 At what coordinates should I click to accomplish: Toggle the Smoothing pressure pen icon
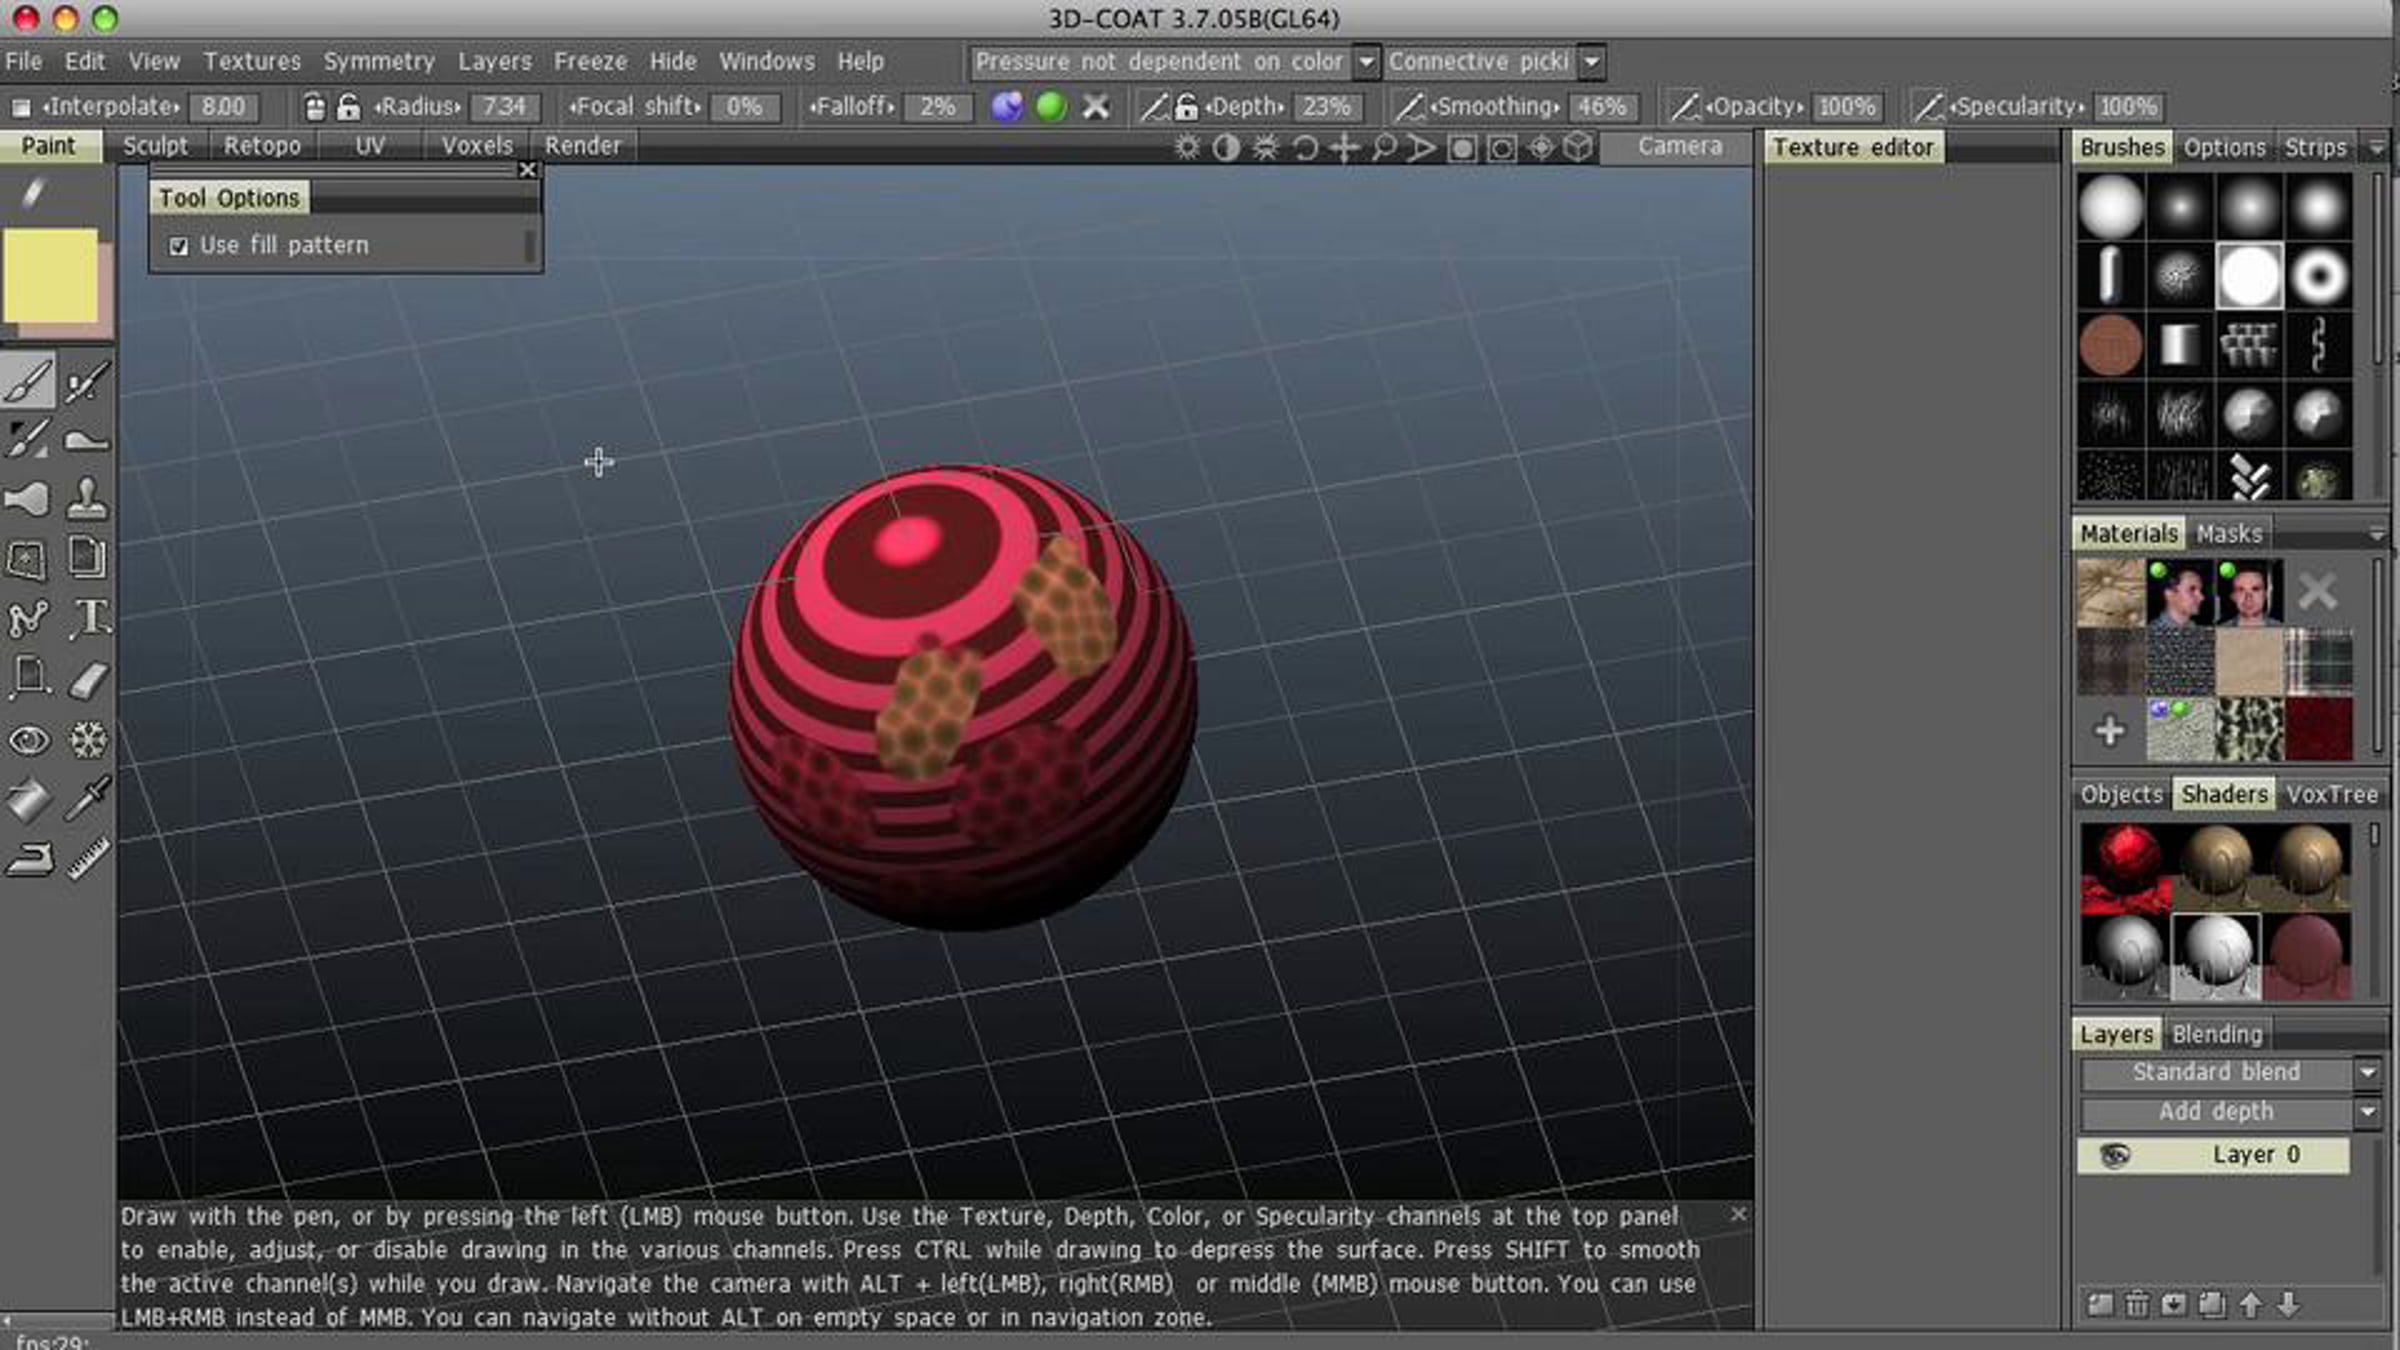pyautogui.click(x=1409, y=107)
